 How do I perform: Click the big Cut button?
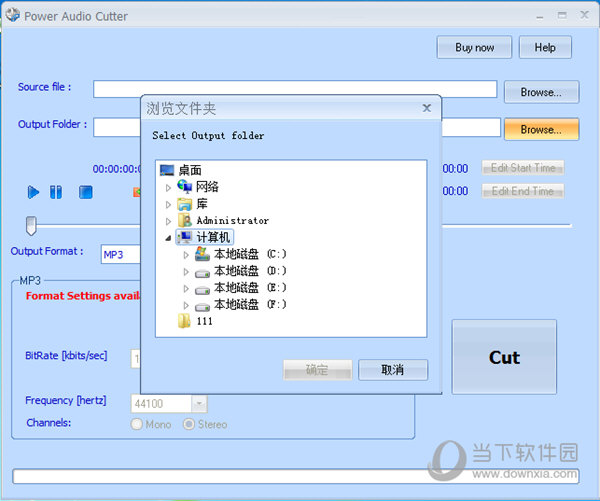point(504,357)
